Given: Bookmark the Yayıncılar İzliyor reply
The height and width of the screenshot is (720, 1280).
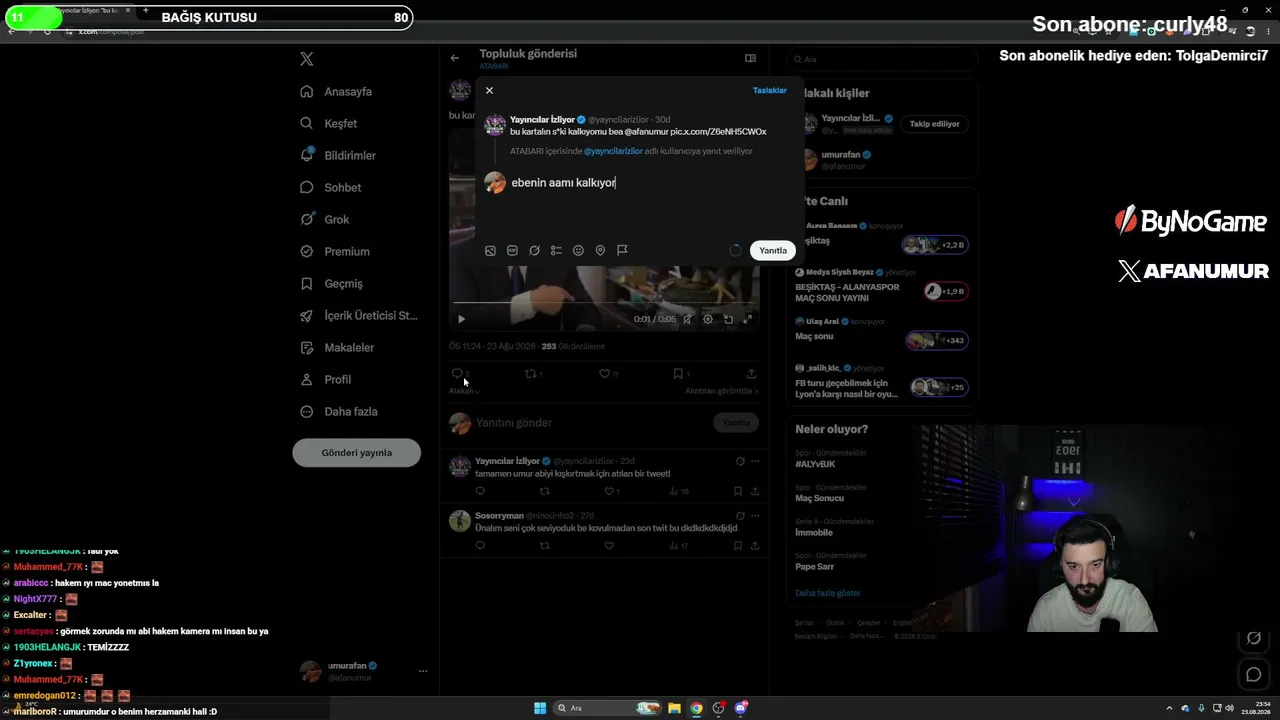Looking at the screenshot, I should pyautogui.click(x=738, y=492).
